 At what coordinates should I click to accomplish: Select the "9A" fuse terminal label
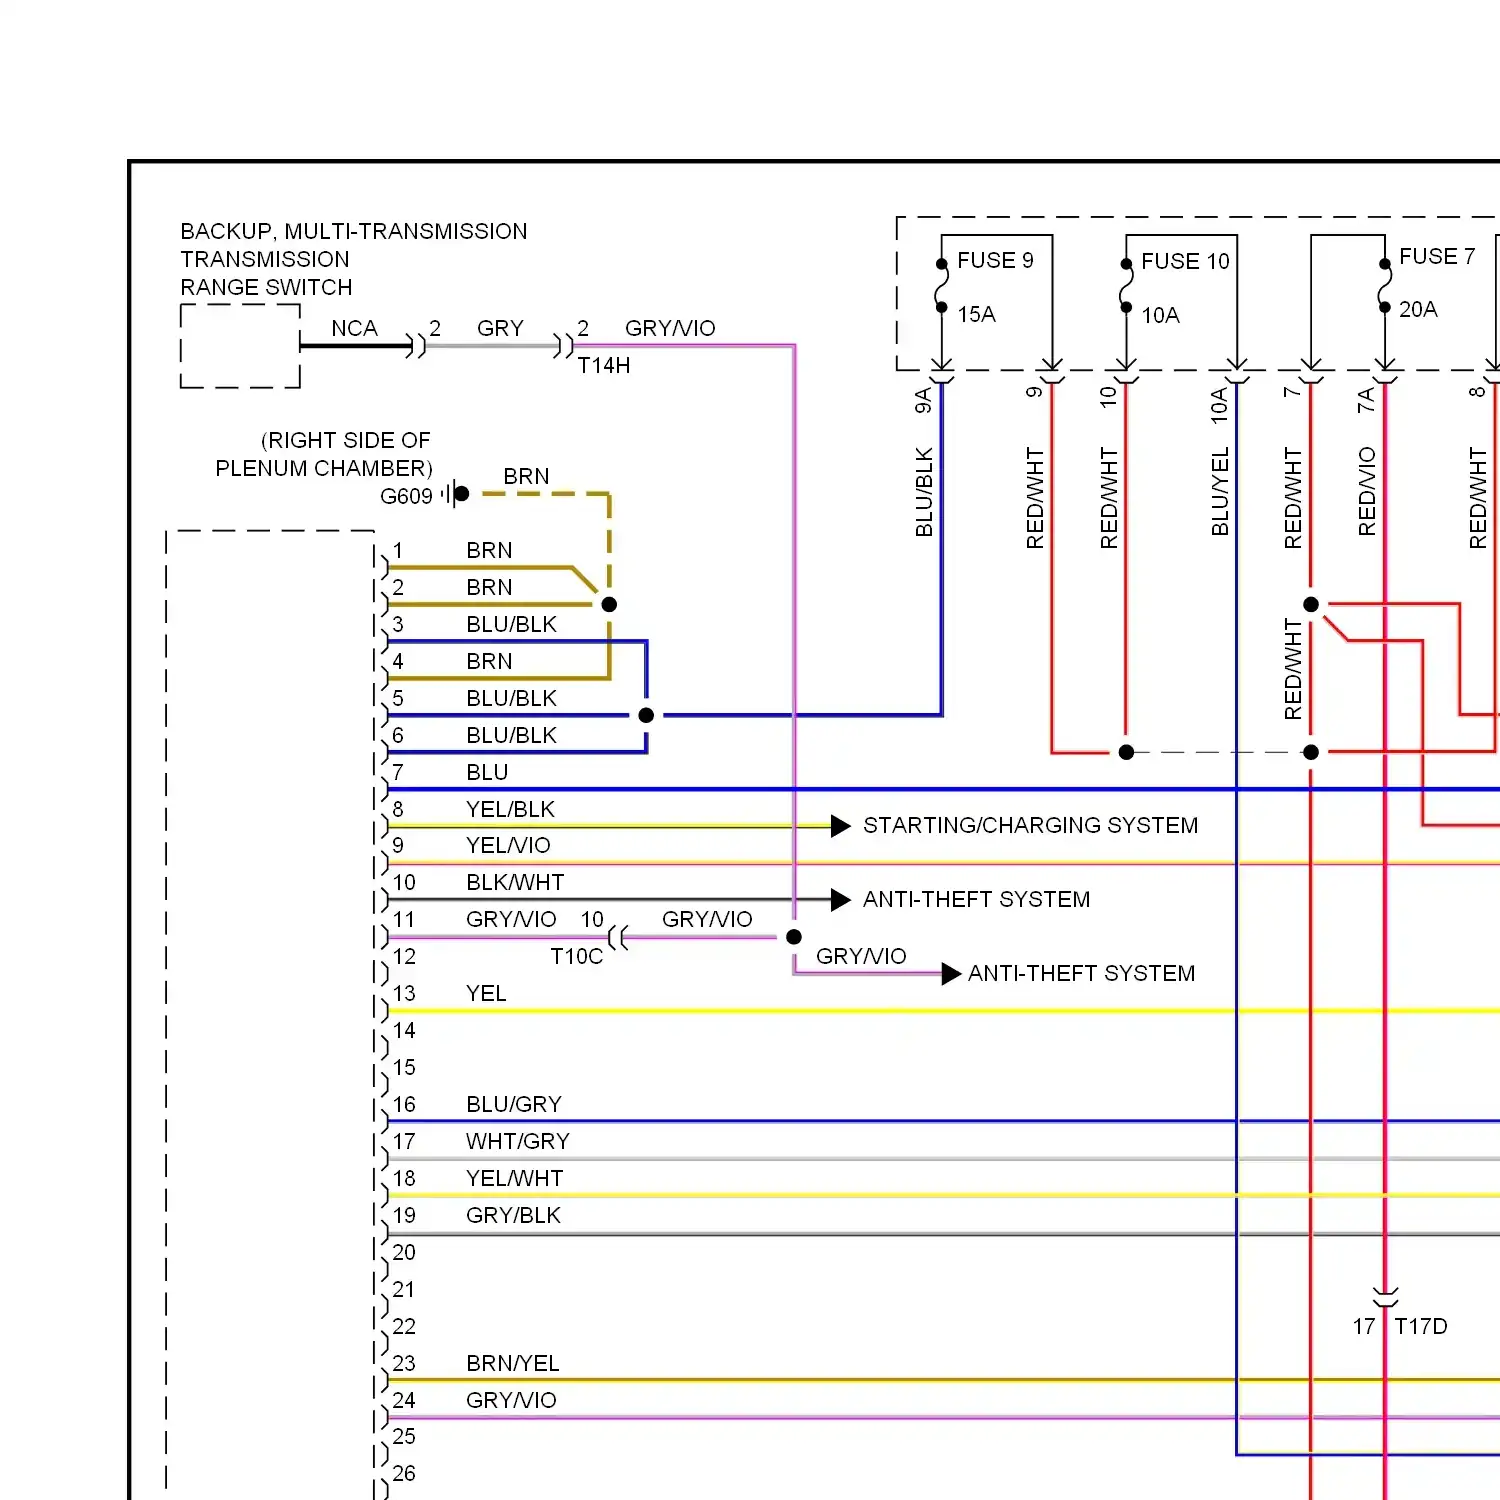[x=923, y=401]
